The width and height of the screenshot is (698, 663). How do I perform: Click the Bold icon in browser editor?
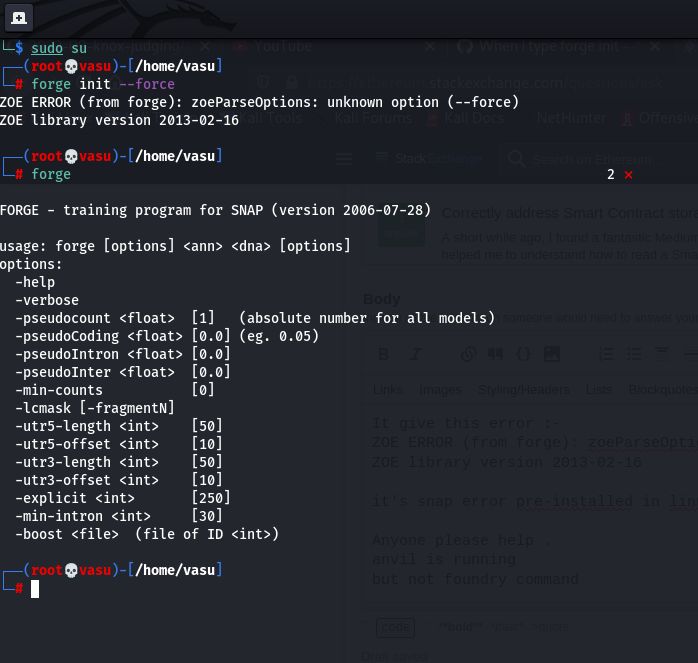click(x=383, y=354)
